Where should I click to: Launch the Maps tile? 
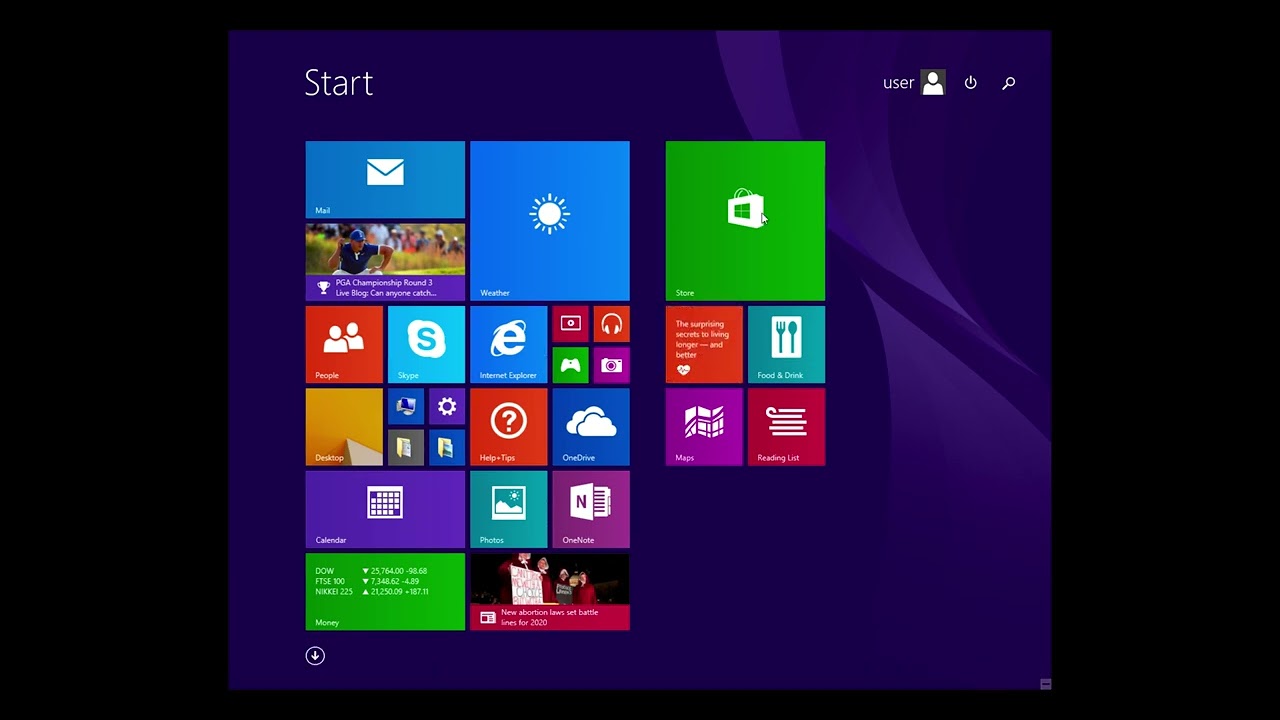(704, 427)
